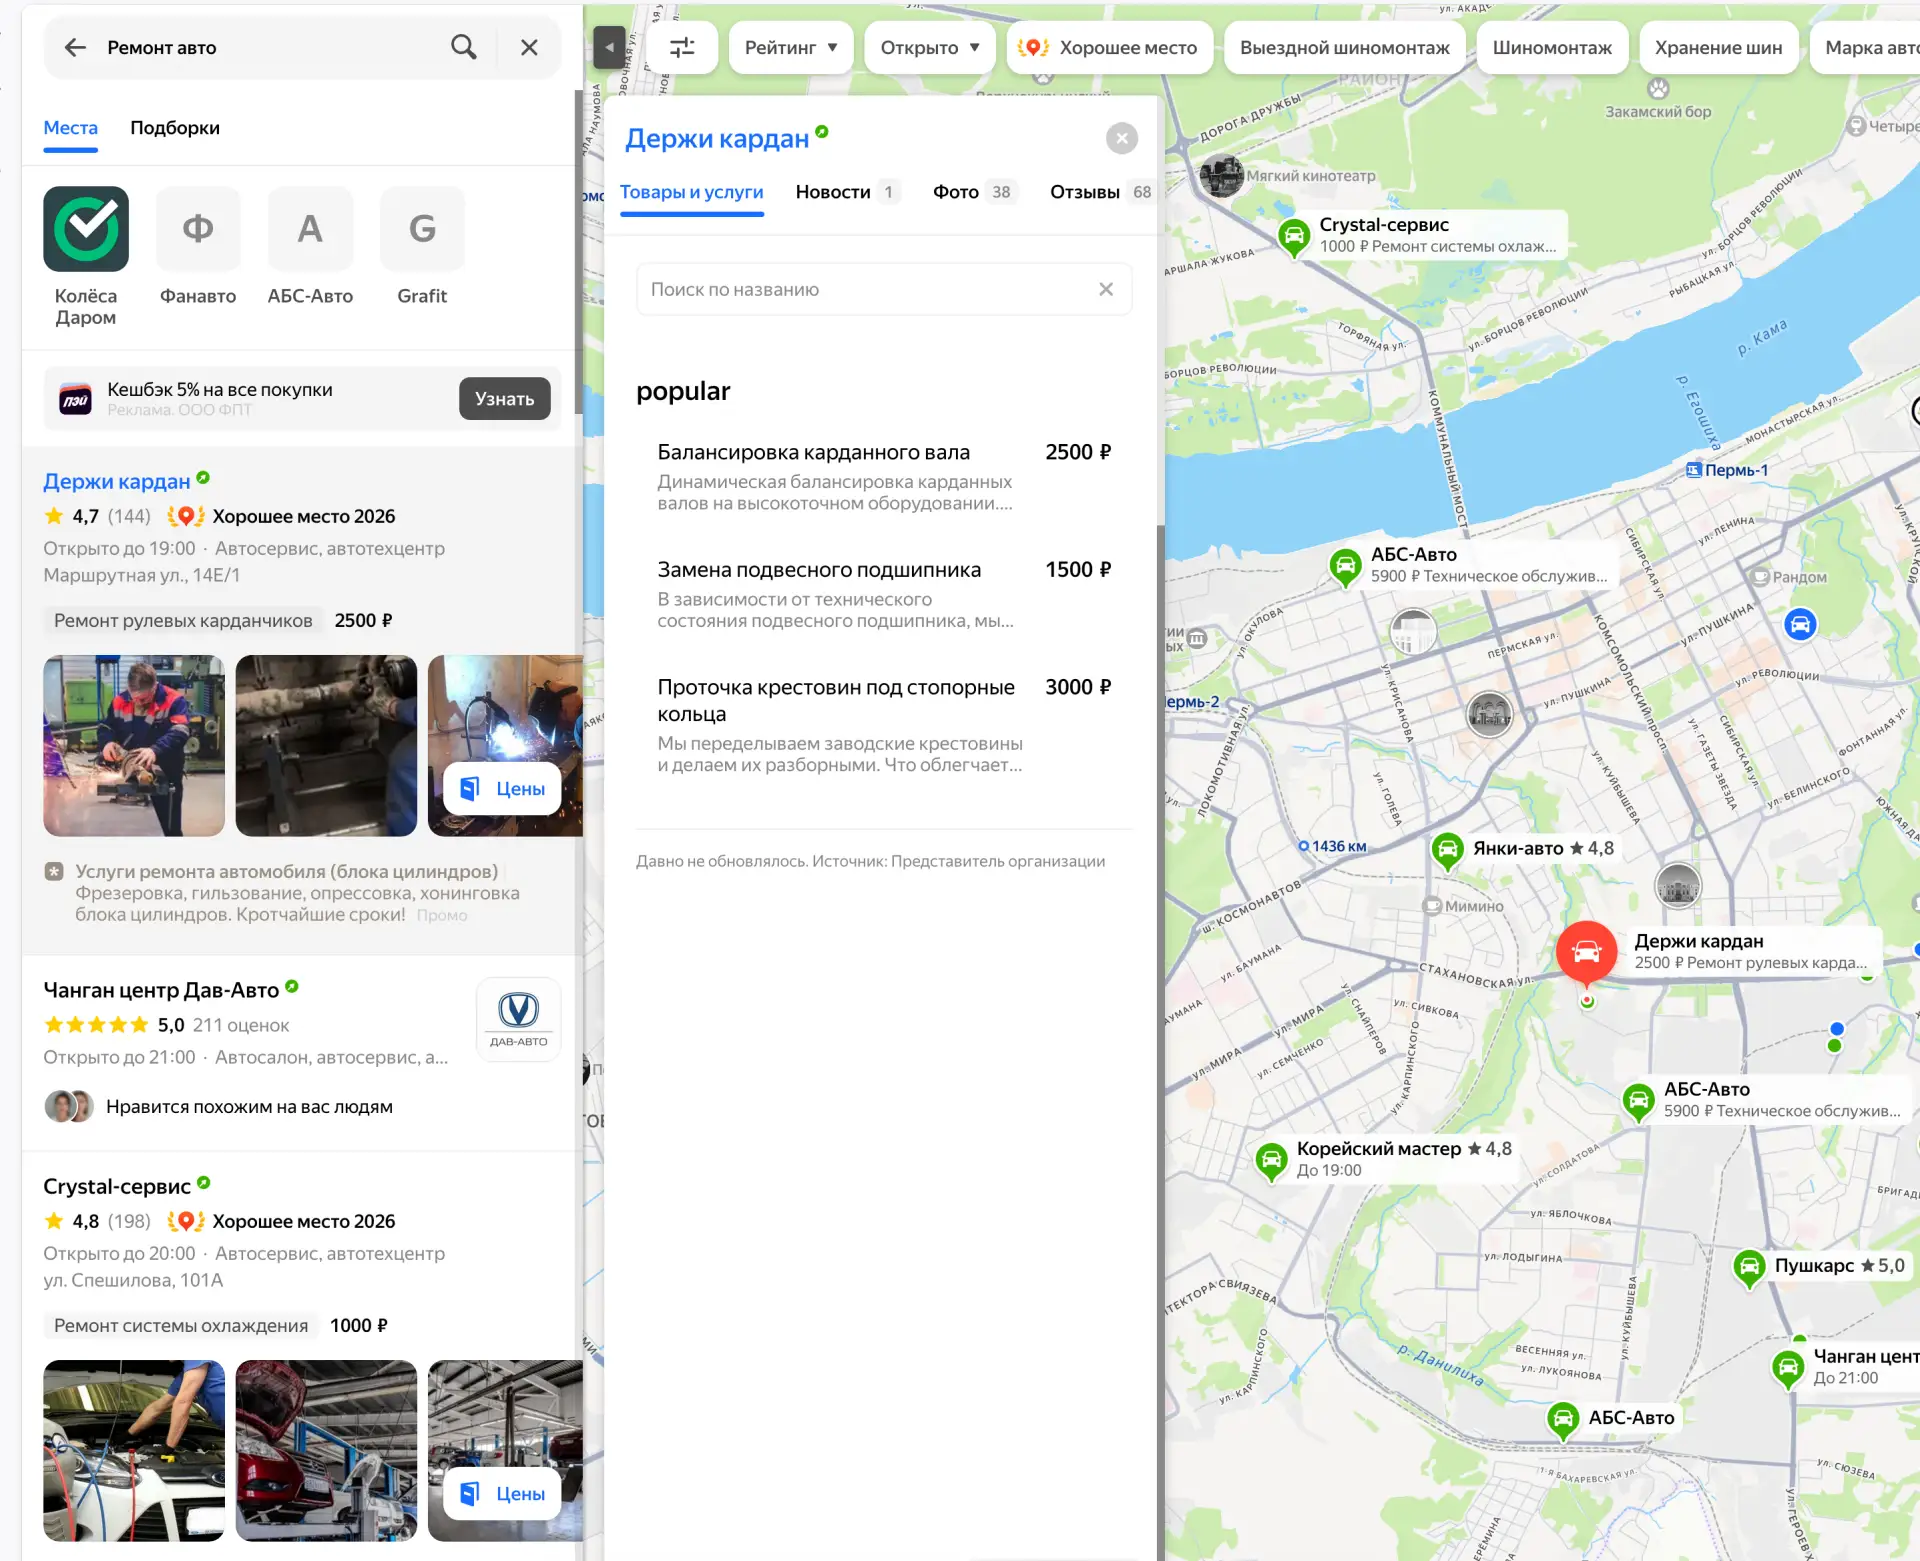Click the Дав-Авто Changan logo
Viewport: 1920px width, 1561px height.
[x=518, y=1019]
